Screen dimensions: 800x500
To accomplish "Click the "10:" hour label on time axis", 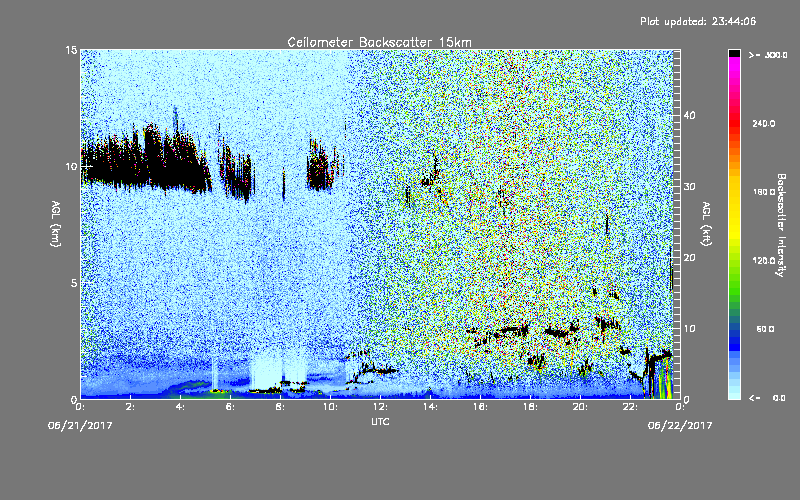I will [x=331, y=407].
